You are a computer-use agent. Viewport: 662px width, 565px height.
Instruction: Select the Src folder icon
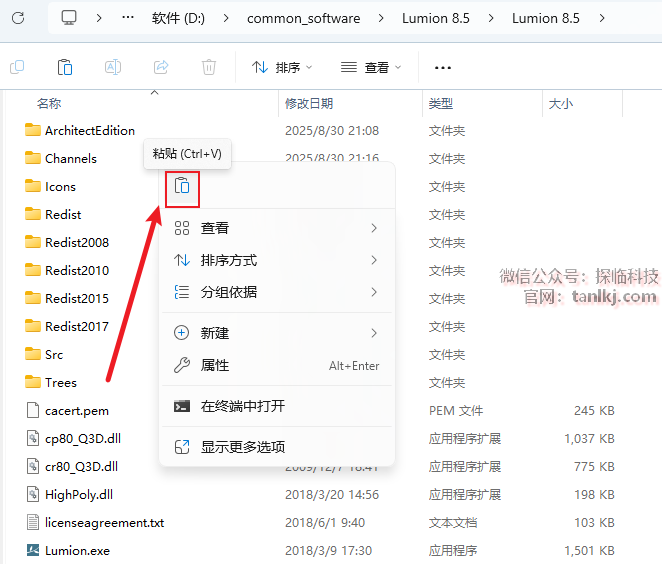coord(33,354)
